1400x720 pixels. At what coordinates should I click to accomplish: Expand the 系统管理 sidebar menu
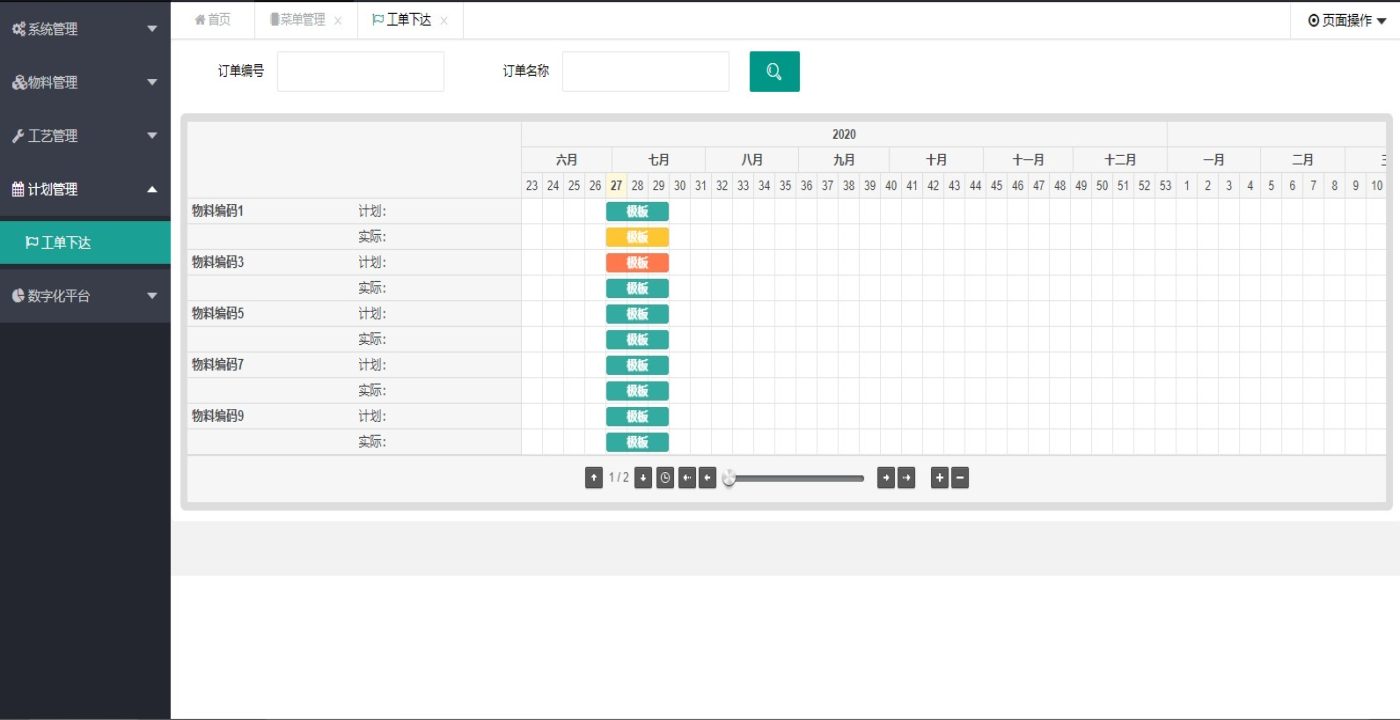pos(85,29)
